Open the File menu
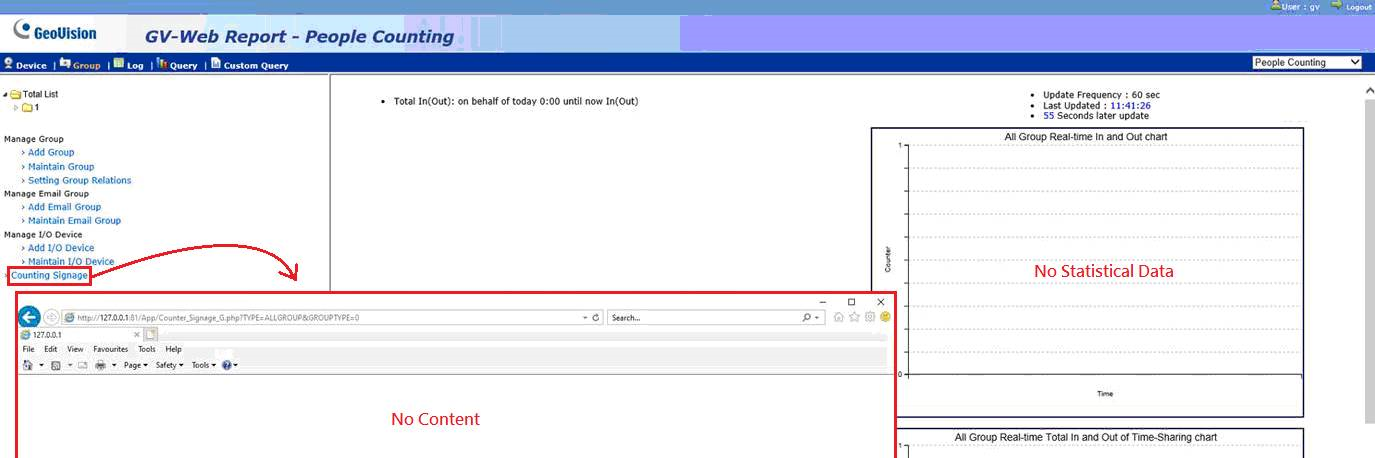 (29, 350)
